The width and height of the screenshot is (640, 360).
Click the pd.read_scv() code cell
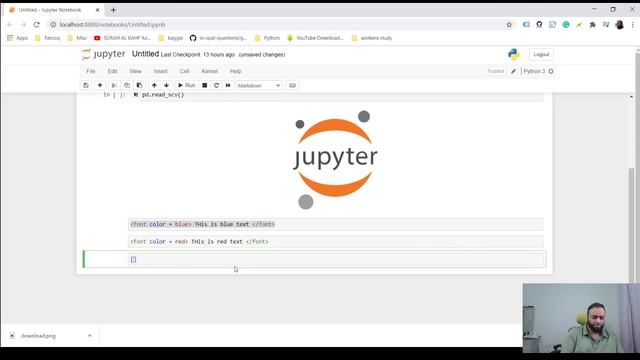tap(342, 96)
